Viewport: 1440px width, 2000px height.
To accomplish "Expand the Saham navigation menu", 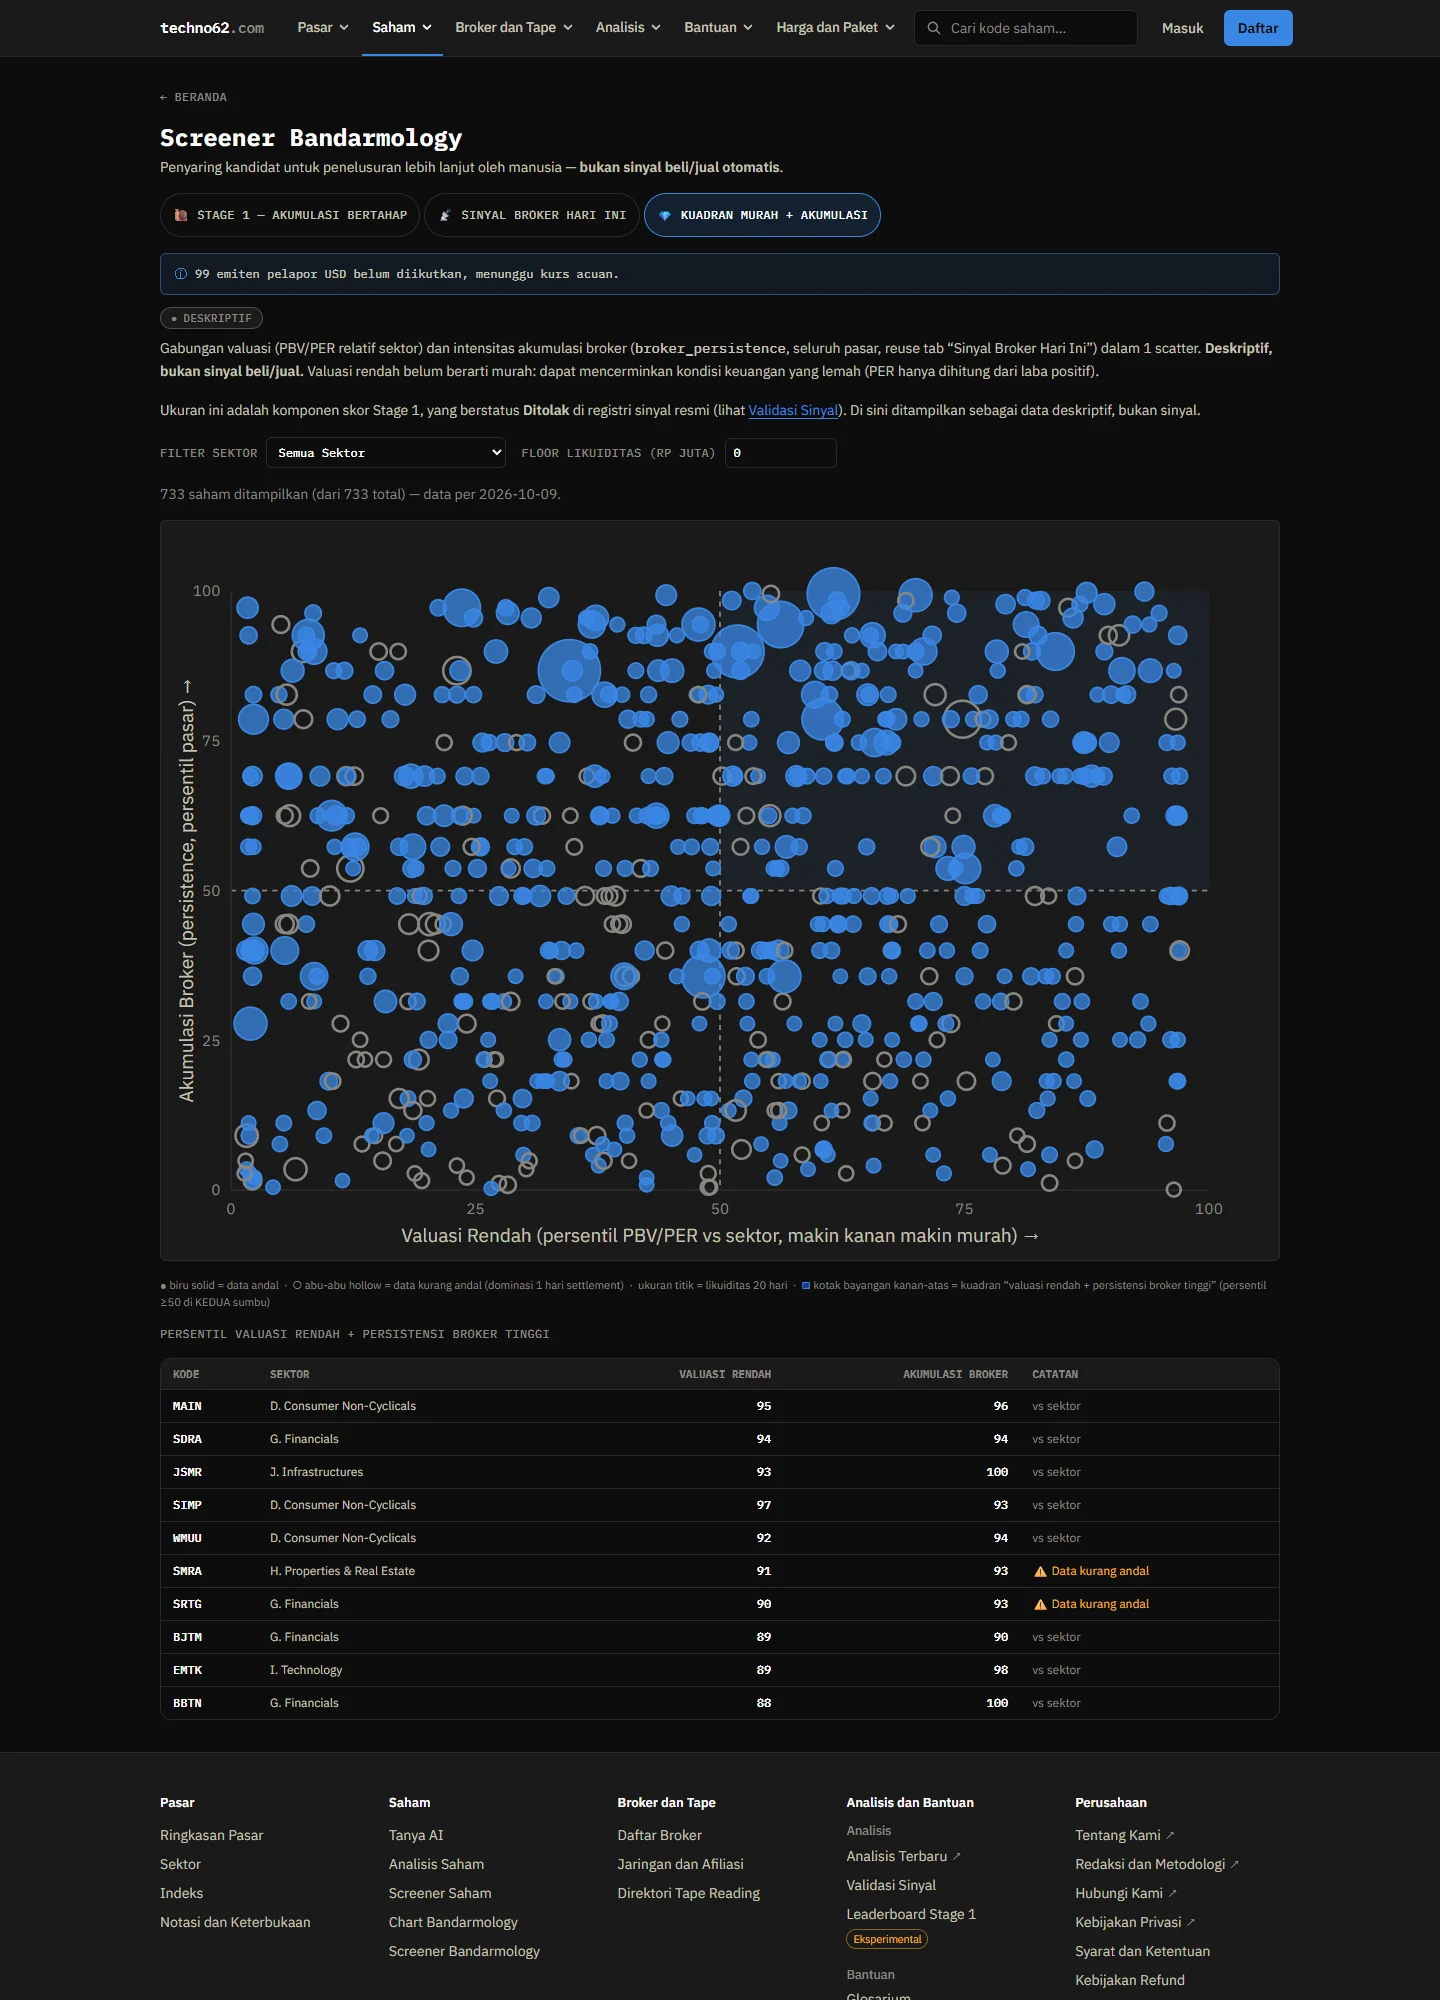I will point(402,28).
